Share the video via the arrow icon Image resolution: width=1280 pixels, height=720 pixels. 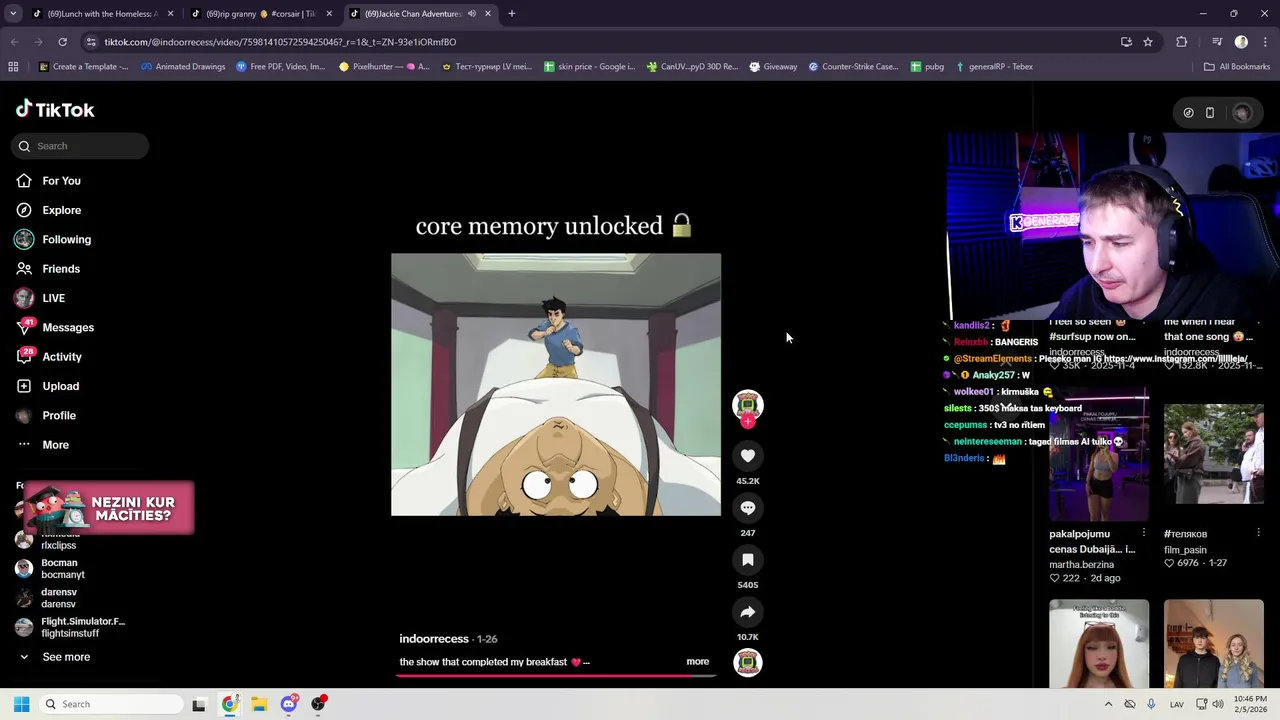pos(747,612)
